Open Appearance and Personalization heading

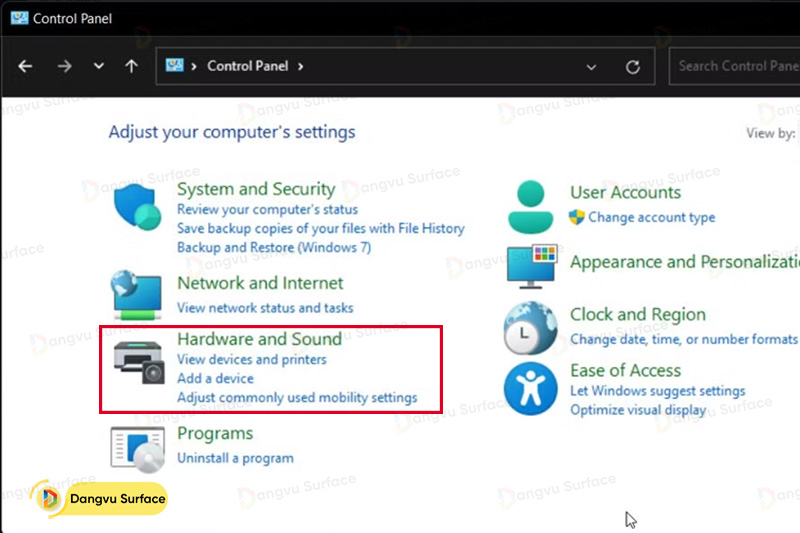685,262
